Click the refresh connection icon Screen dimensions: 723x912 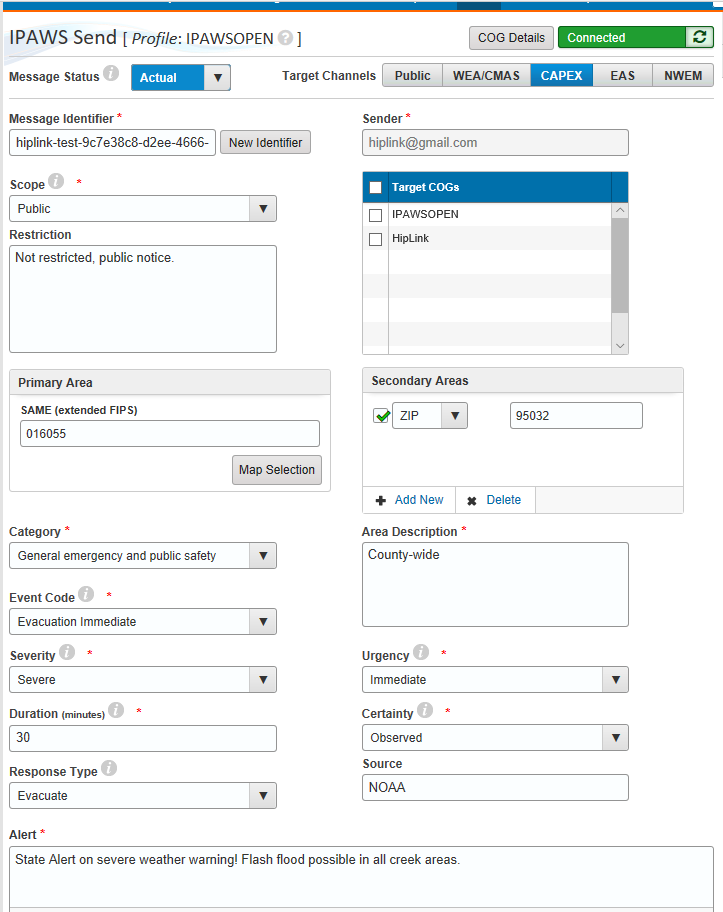click(699, 38)
